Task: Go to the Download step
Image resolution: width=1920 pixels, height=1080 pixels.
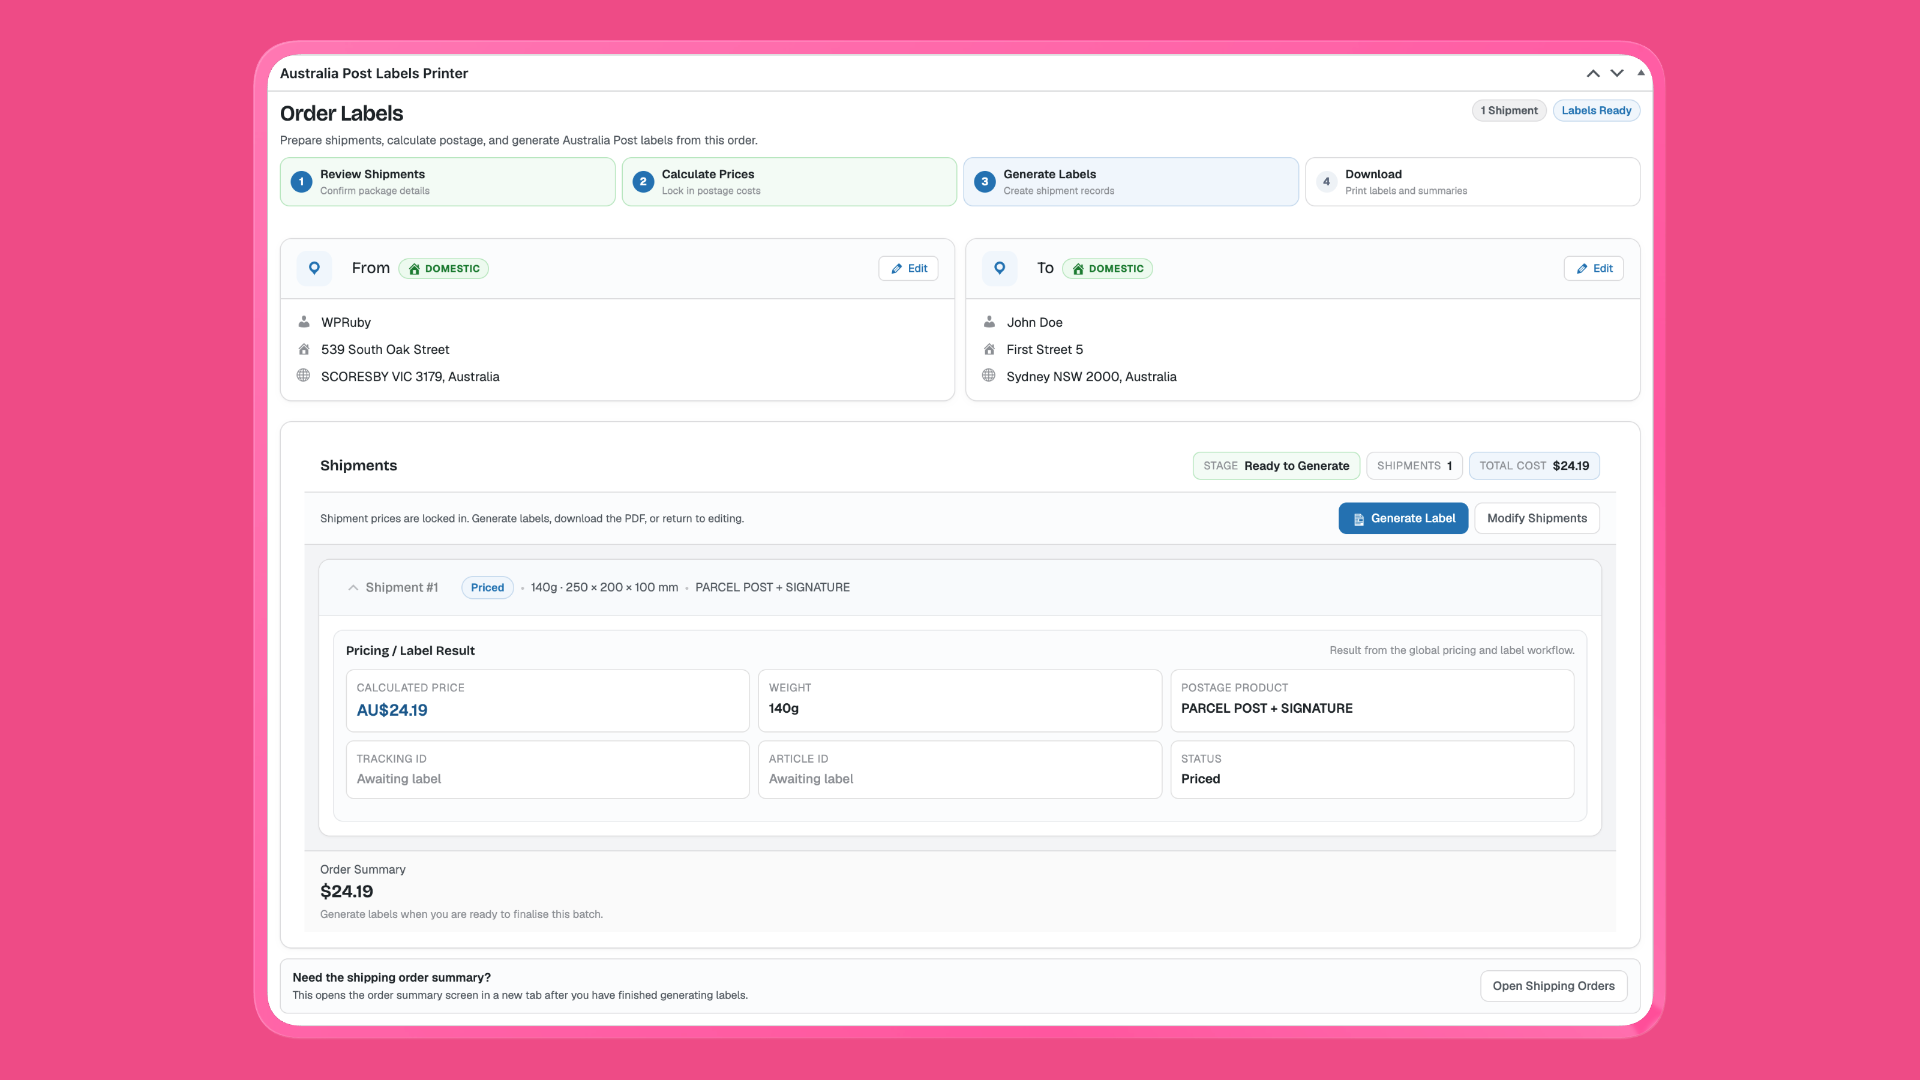Action: (1472, 182)
